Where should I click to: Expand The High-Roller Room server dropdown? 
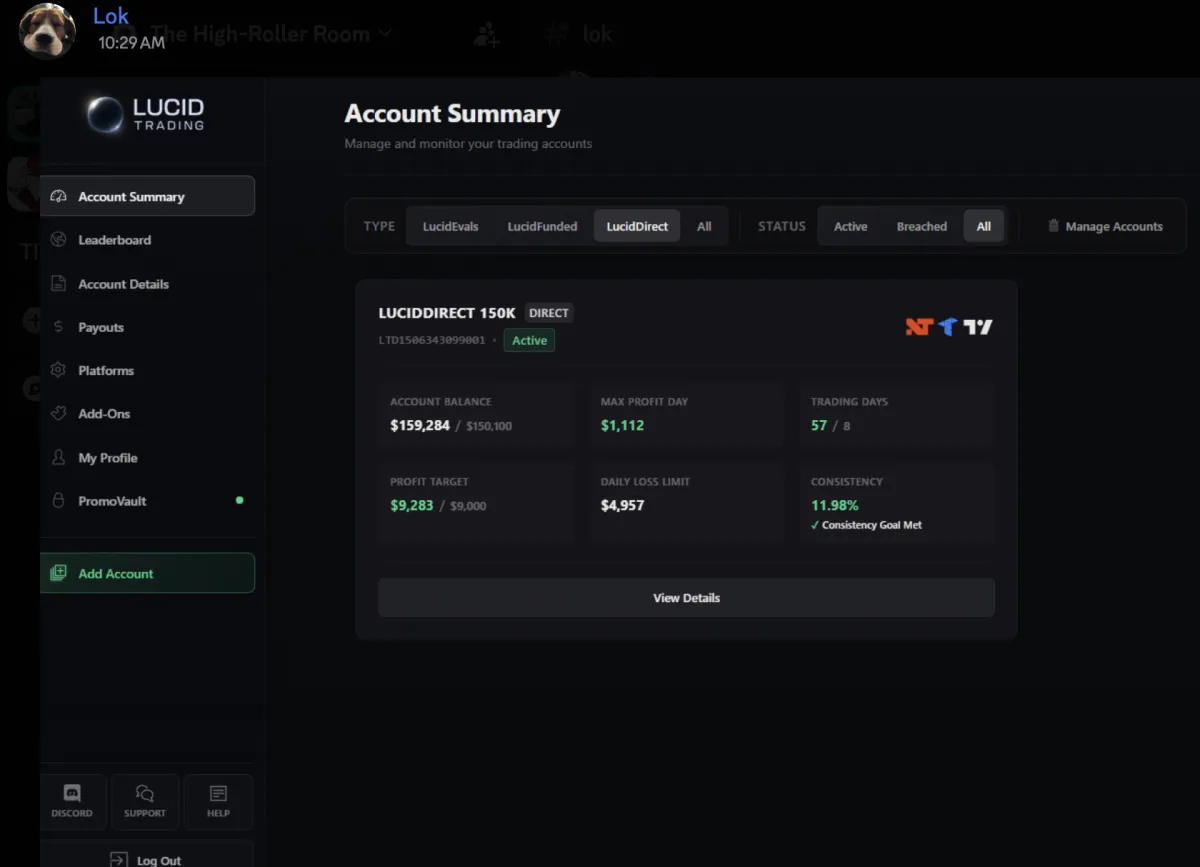point(385,34)
